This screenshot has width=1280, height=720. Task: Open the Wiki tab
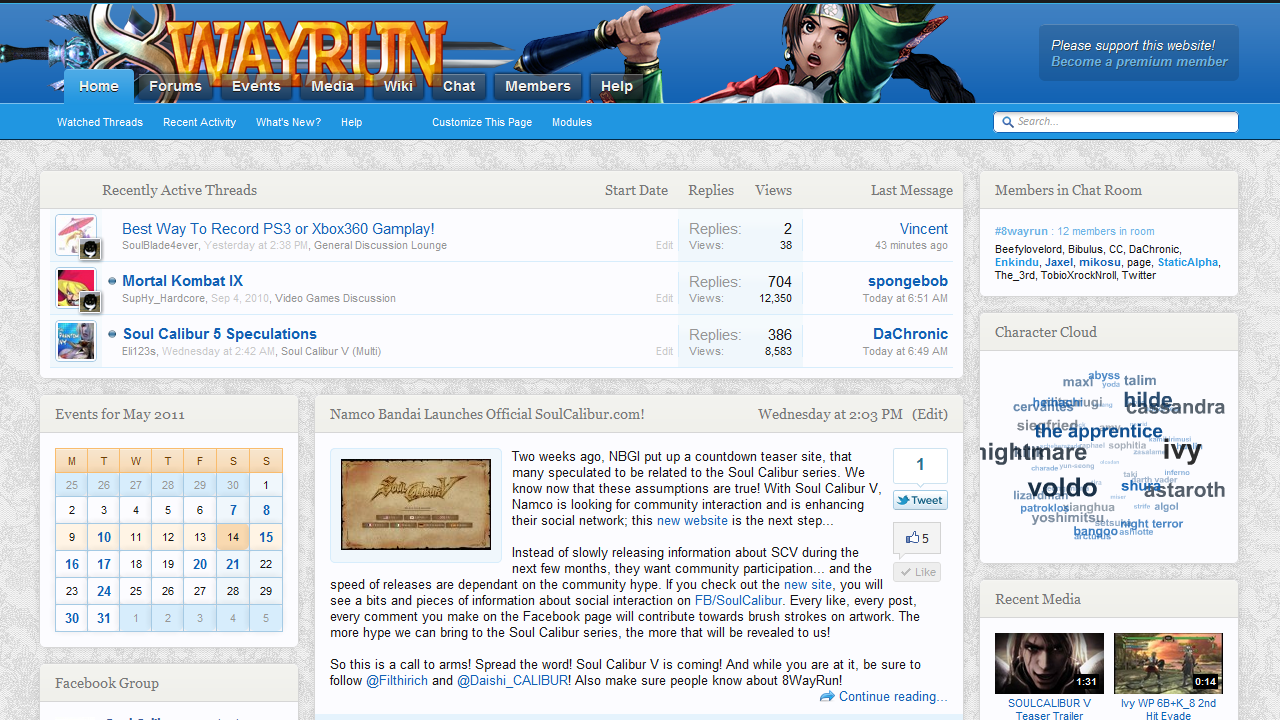(x=398, y=86)
